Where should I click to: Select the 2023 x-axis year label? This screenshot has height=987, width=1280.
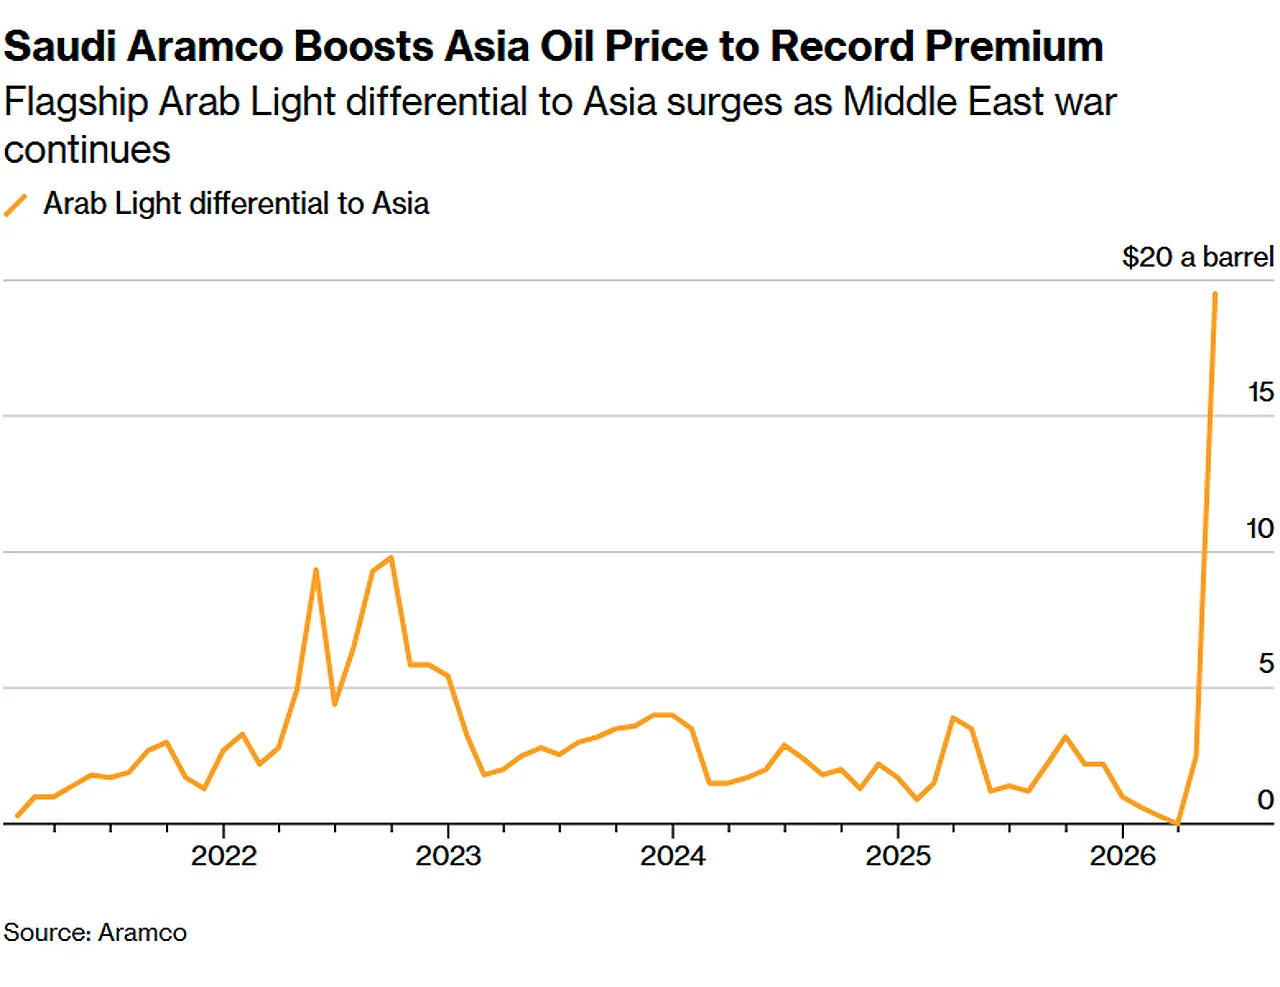pyautogui.click(x=448, y=856)
